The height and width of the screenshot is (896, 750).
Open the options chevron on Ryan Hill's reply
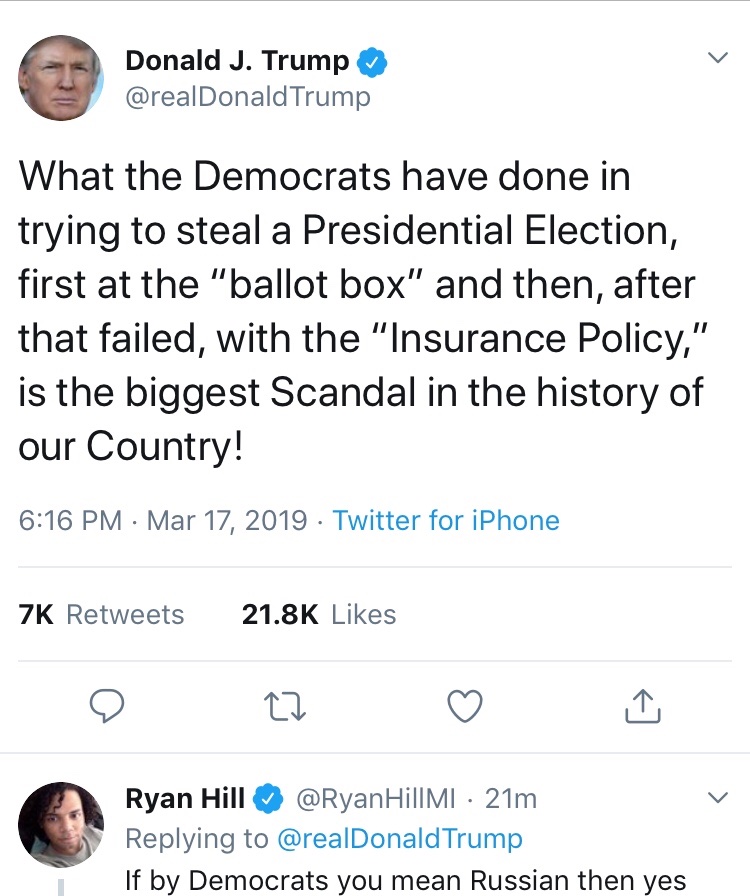pyautogui.click(x=717, y=798)
